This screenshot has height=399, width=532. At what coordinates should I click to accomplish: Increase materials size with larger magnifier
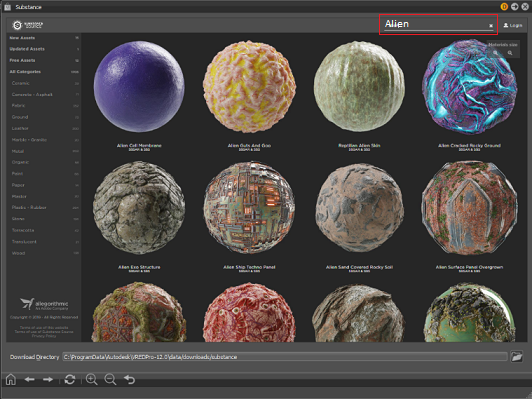click(x=510, y=53)
